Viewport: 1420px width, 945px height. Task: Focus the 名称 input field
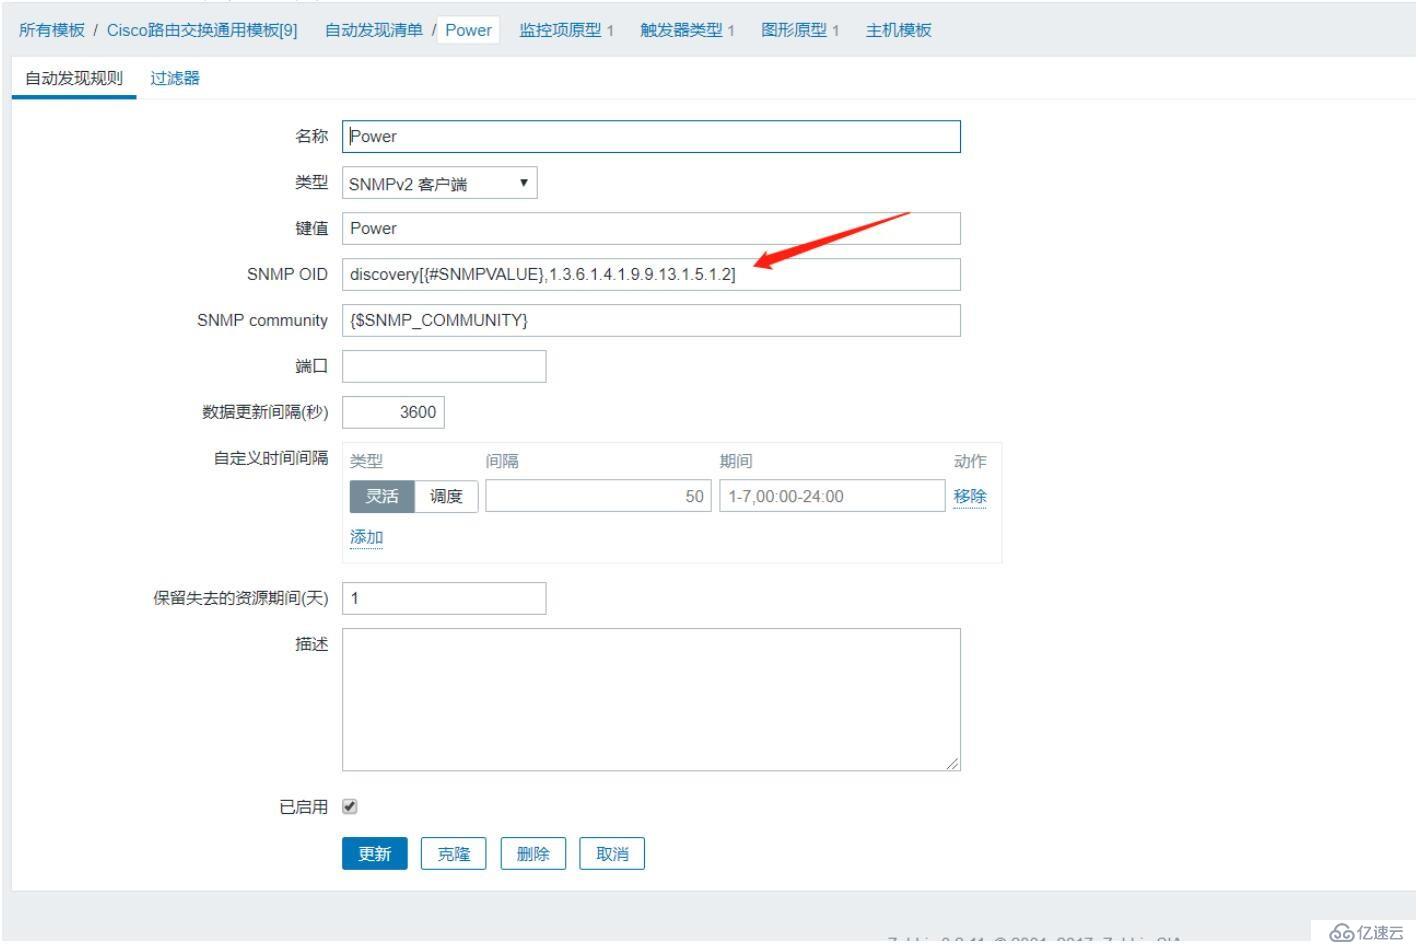651,137
